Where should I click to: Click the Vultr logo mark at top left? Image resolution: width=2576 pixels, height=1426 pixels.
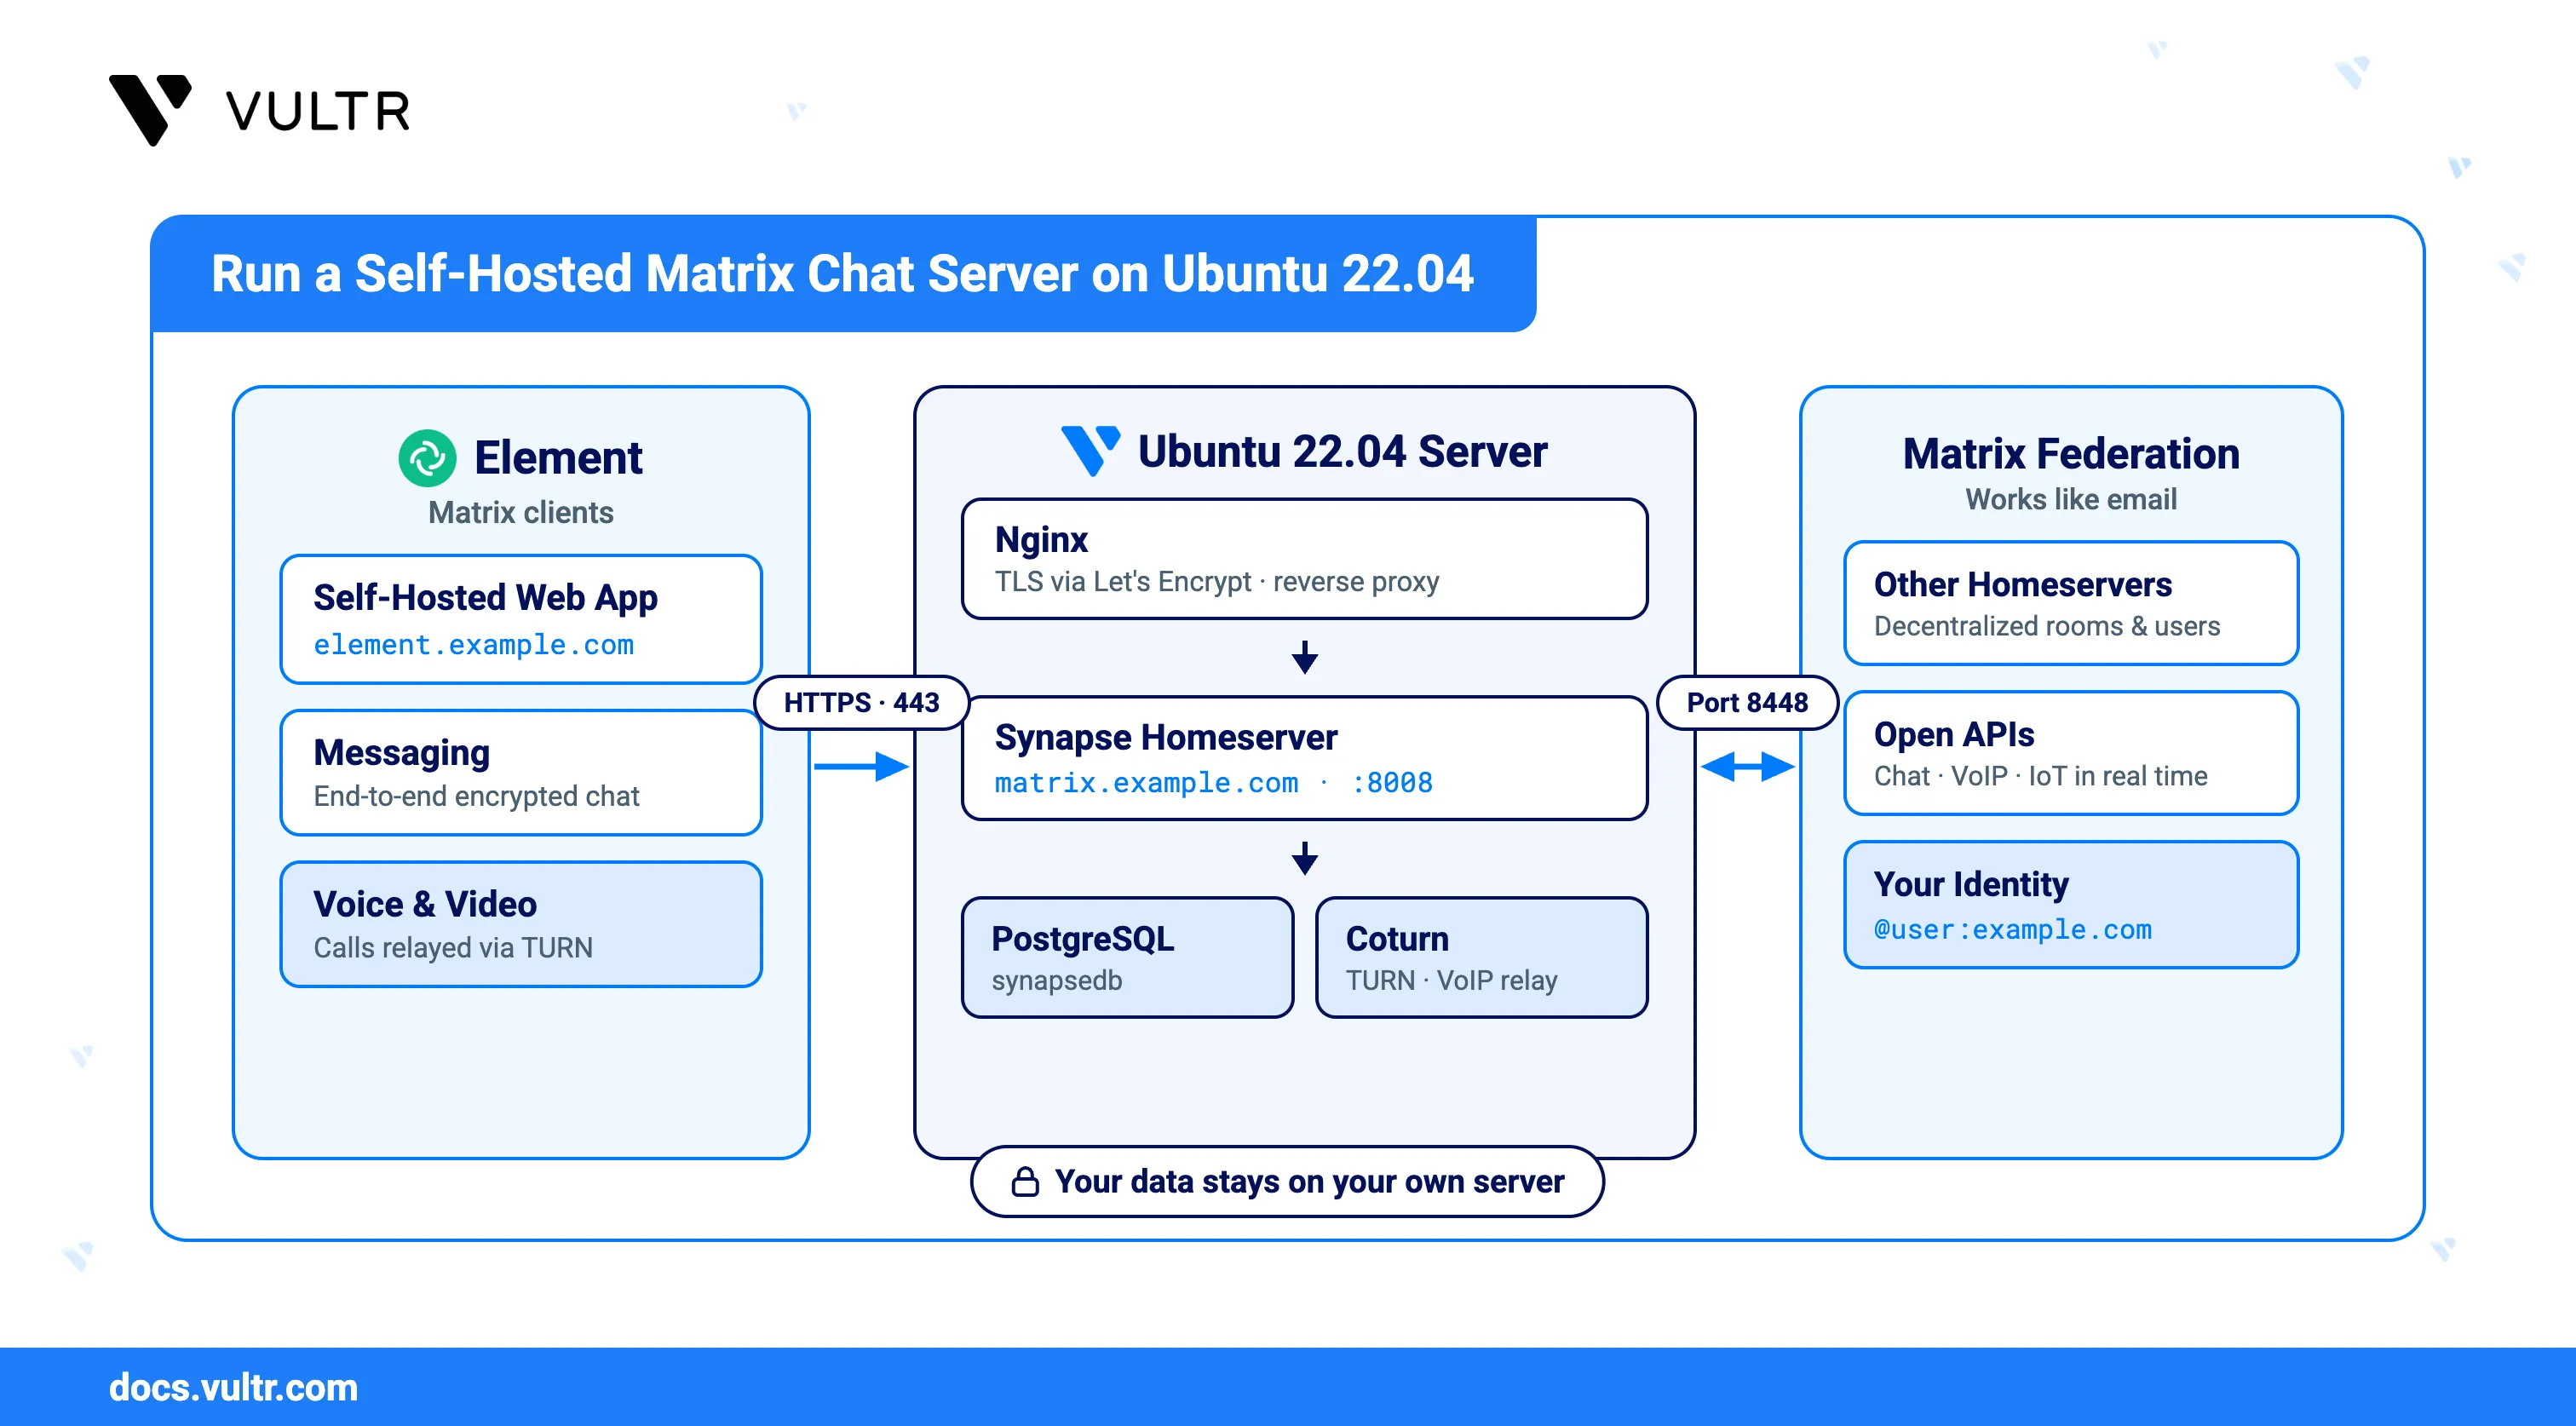pyautogui.click(x=150, y=110)
